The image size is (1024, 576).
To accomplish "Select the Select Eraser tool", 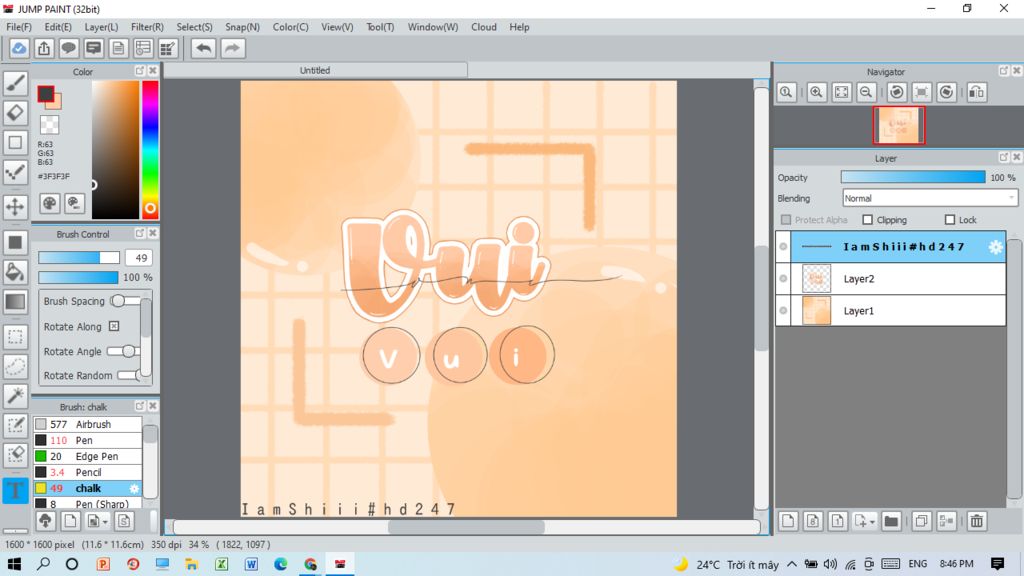I will click(15, 455).
